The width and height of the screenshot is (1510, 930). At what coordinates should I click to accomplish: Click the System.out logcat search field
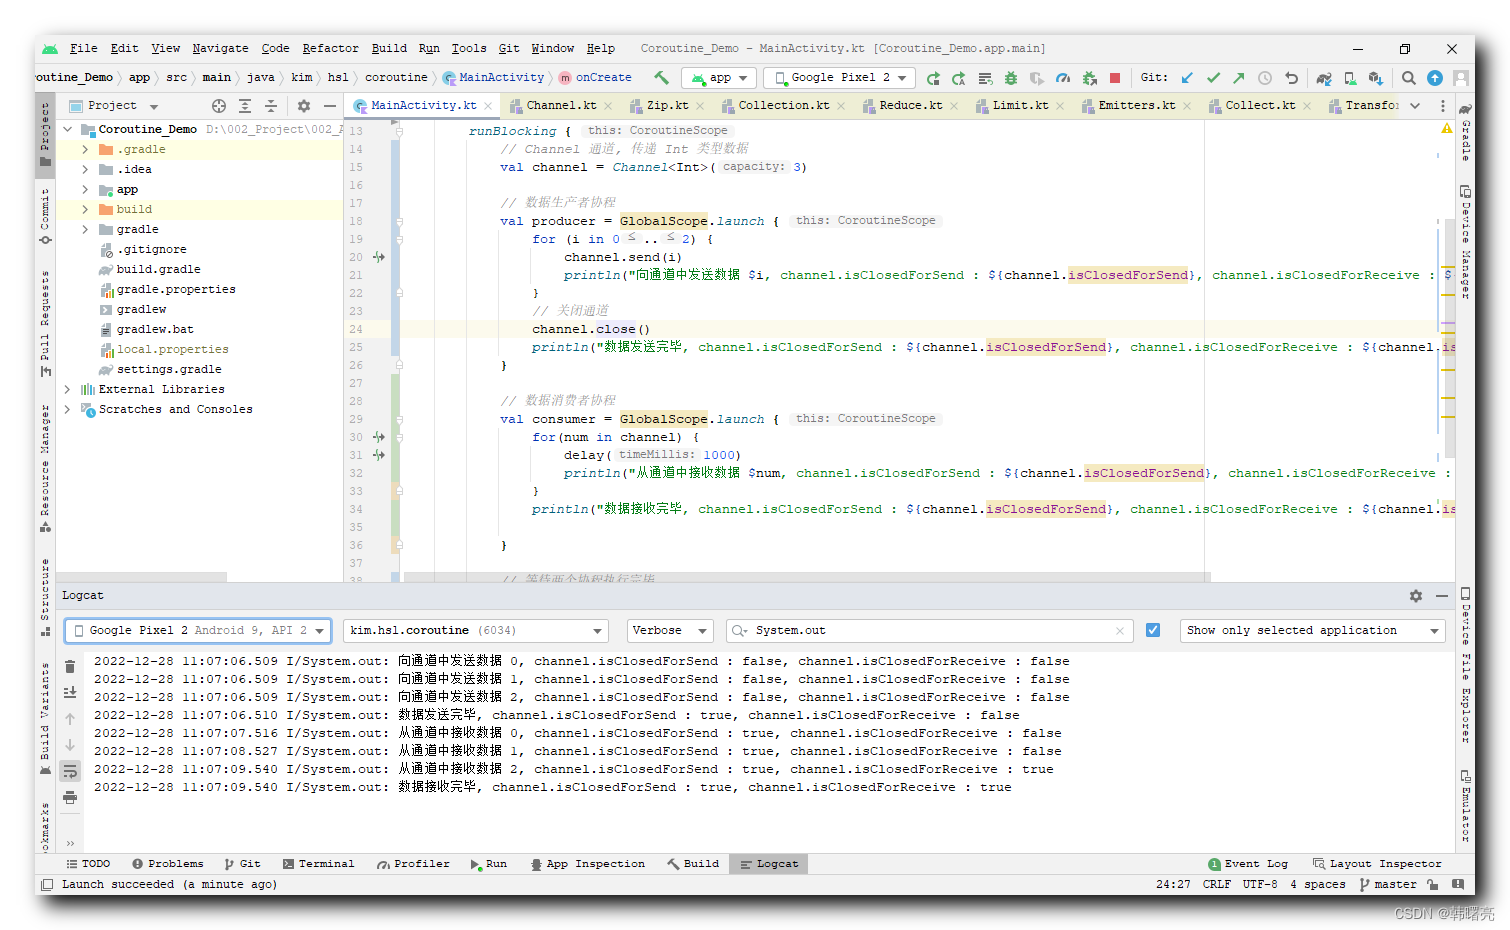click(x=930, y=630)
